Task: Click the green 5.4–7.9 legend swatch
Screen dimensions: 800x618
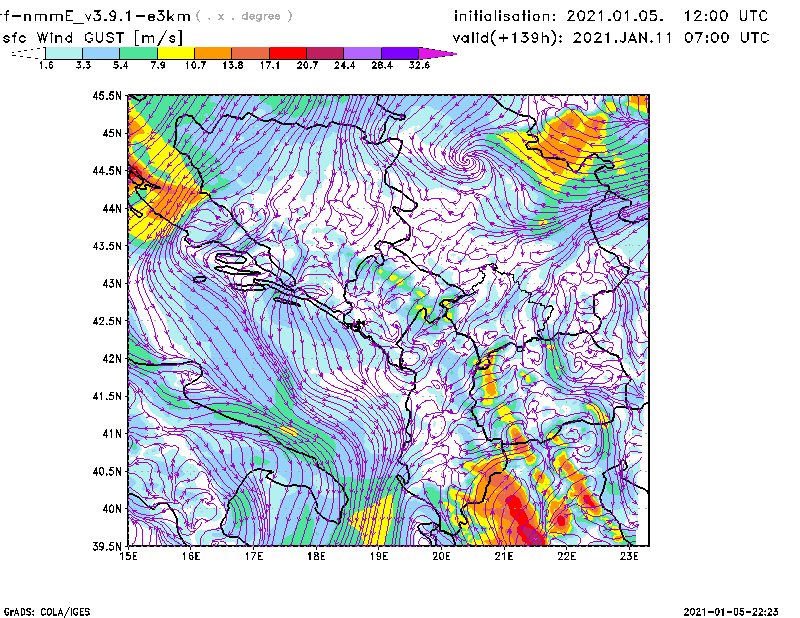Action: pos(138,53)
